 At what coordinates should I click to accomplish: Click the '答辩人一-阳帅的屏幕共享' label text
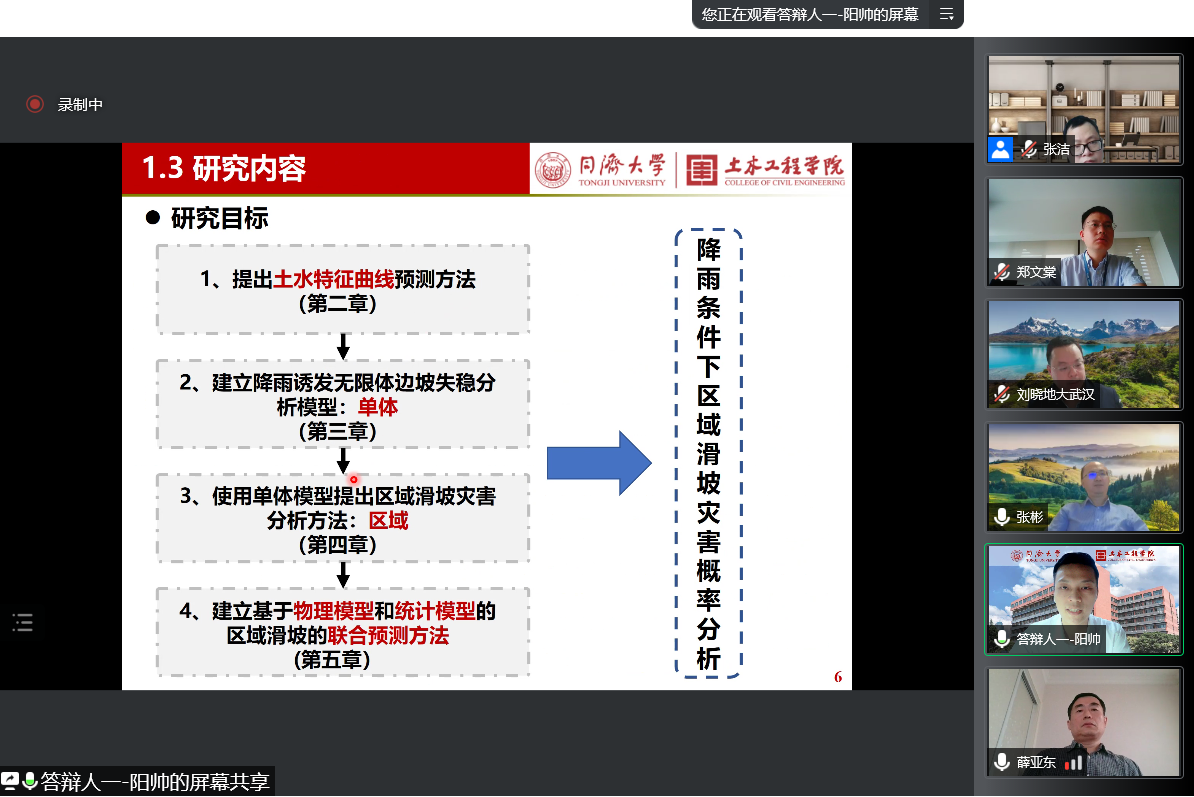click(x=155, y=782)
